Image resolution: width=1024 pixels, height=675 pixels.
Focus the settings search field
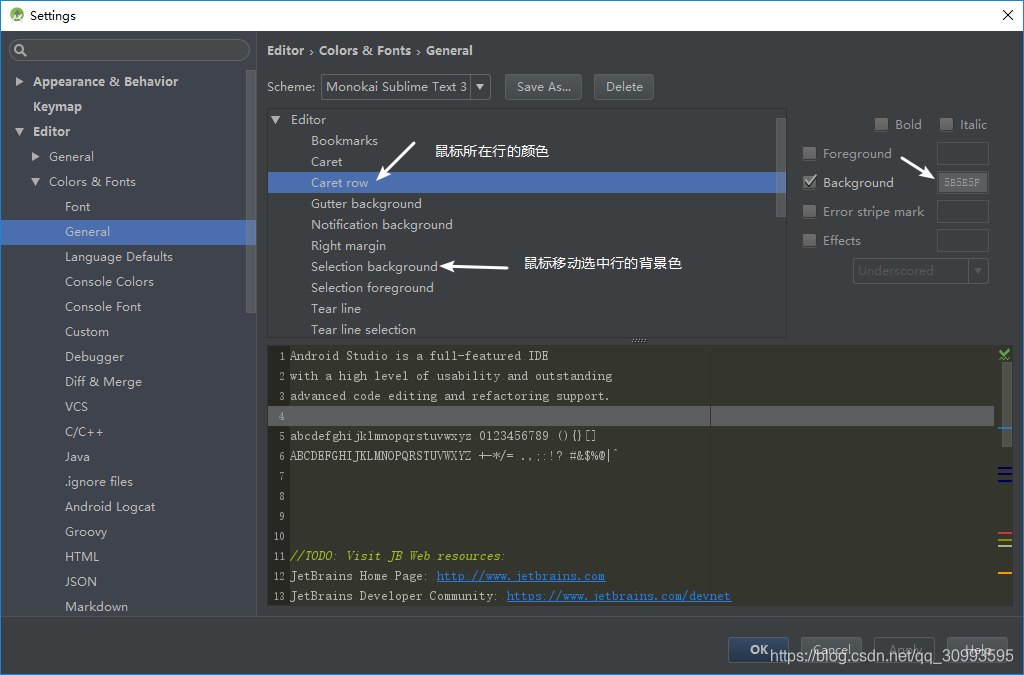(x=129, y=50)
